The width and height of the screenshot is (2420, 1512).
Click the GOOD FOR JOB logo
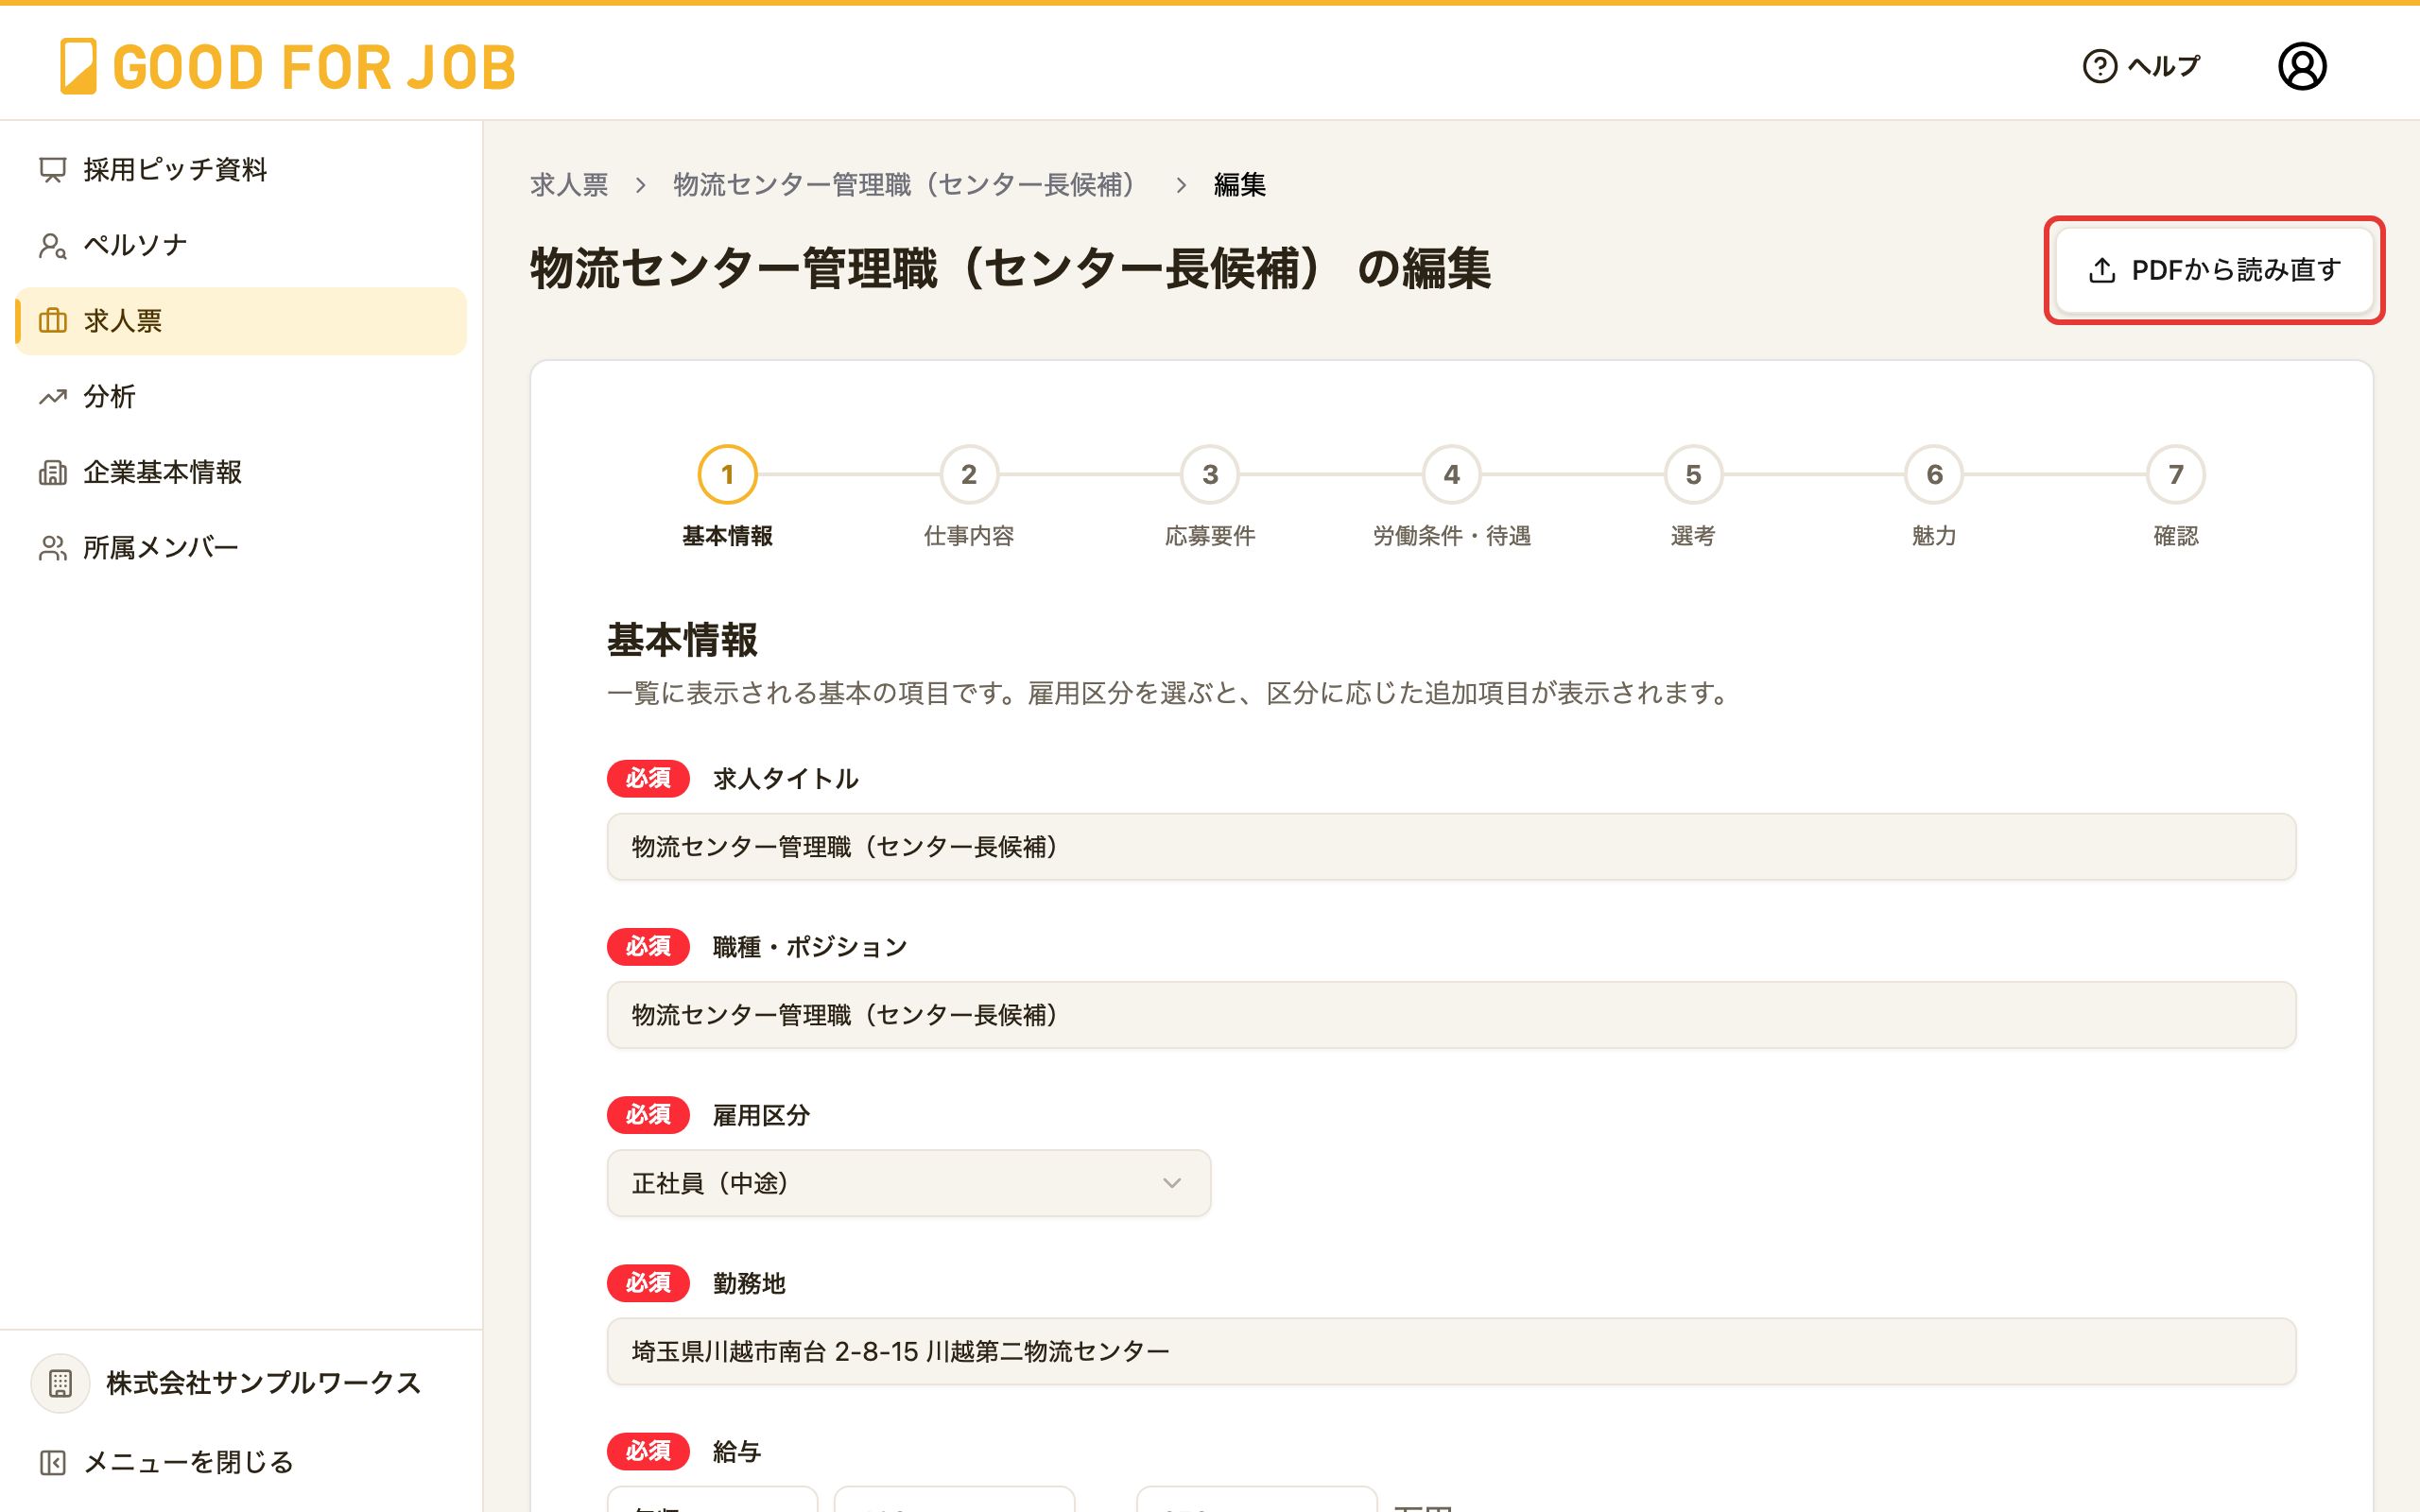[288, 66]
